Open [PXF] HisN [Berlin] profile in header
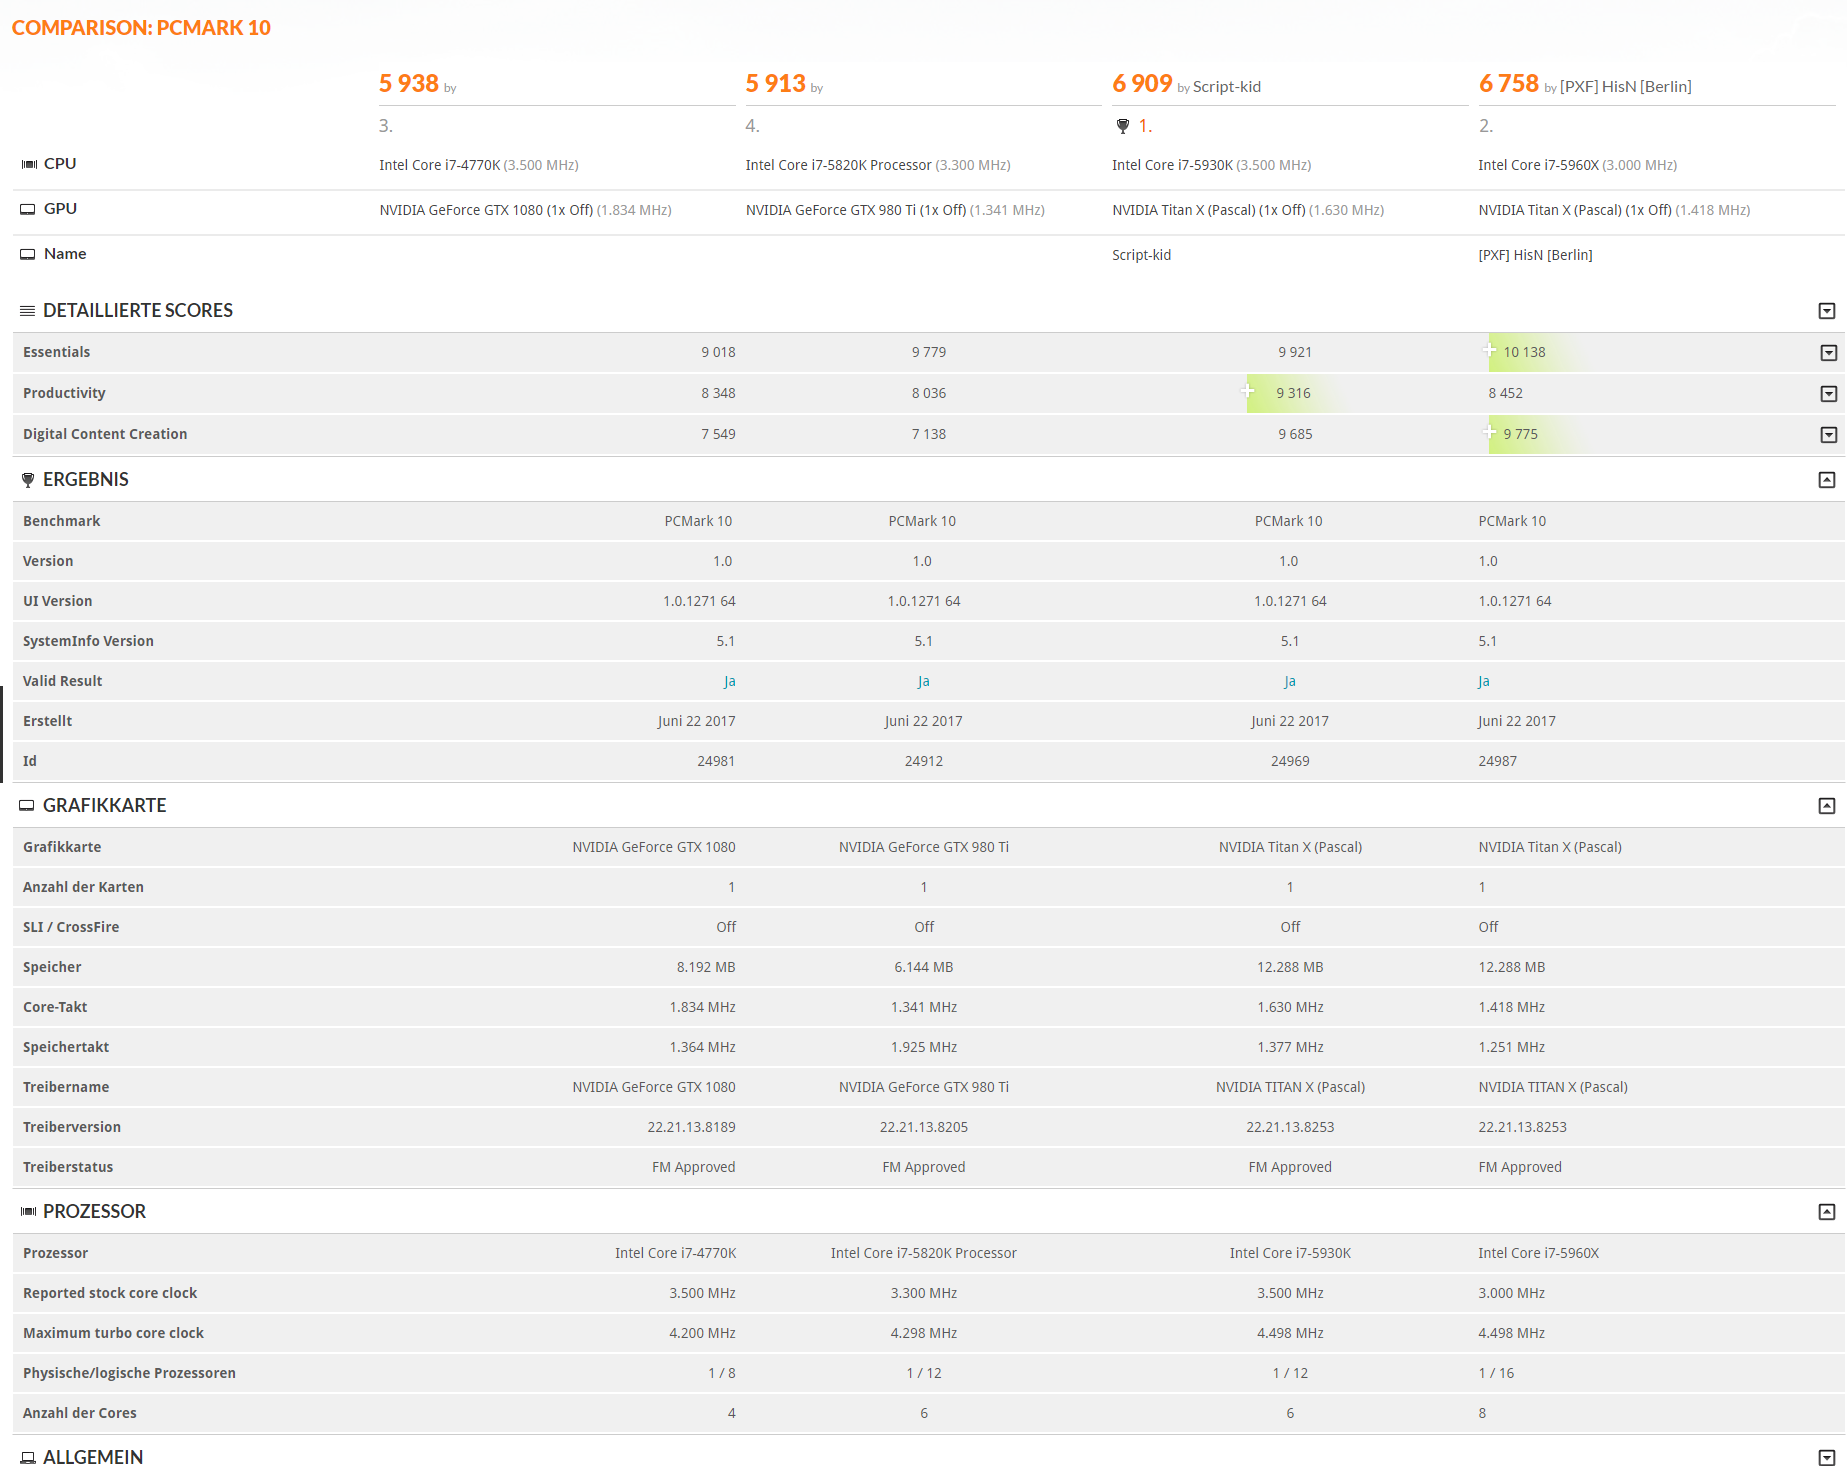 click(1626, 87)
